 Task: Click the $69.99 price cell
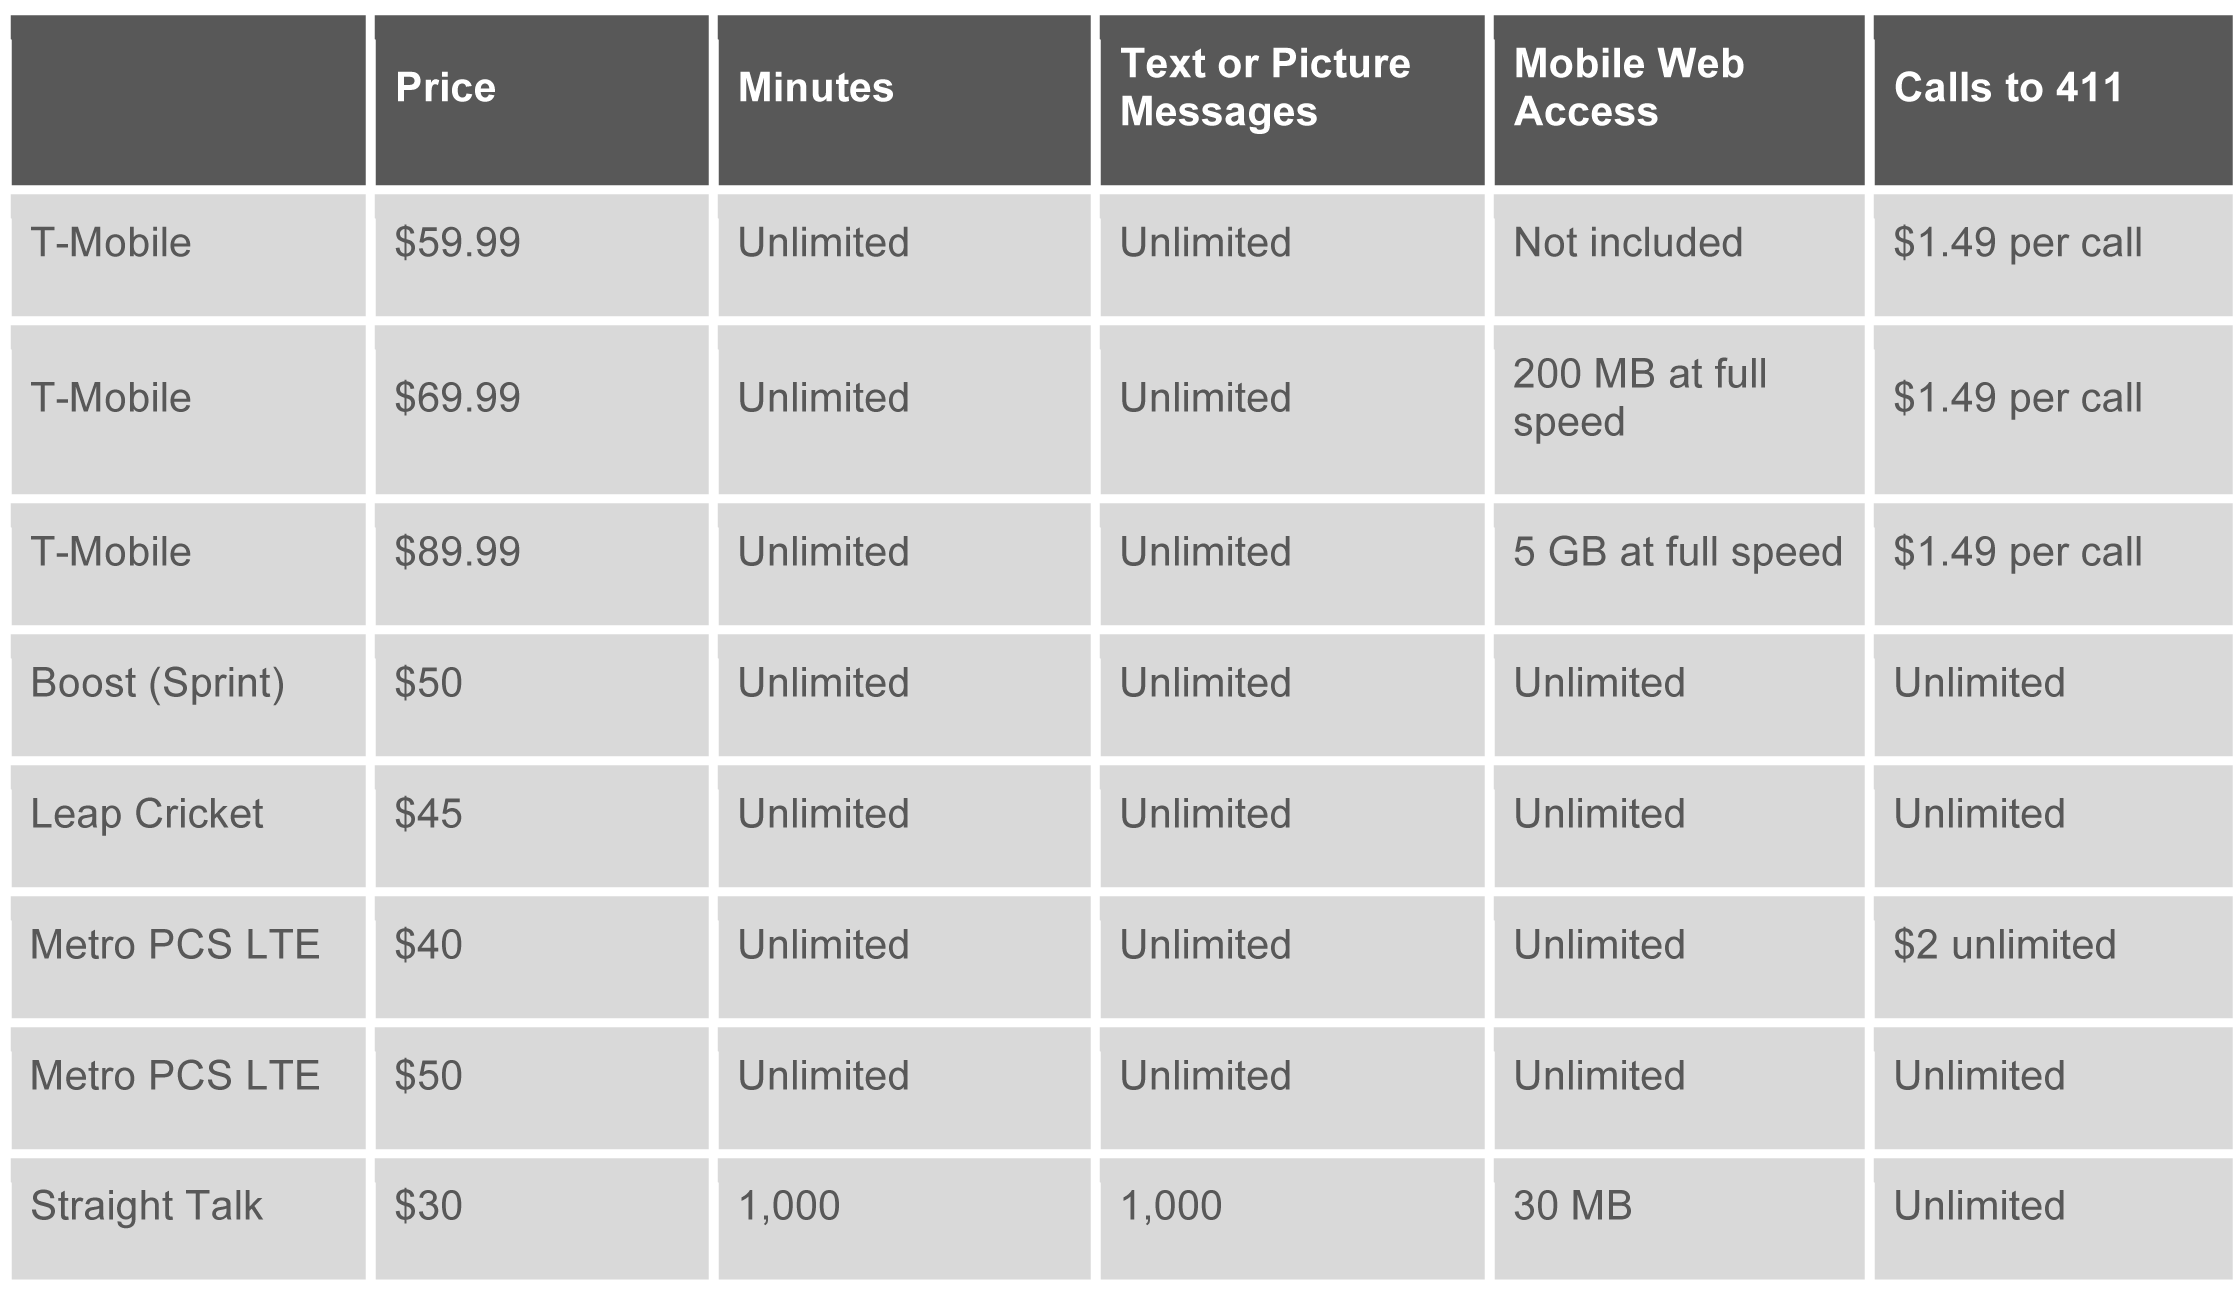(x=458, y=398)
